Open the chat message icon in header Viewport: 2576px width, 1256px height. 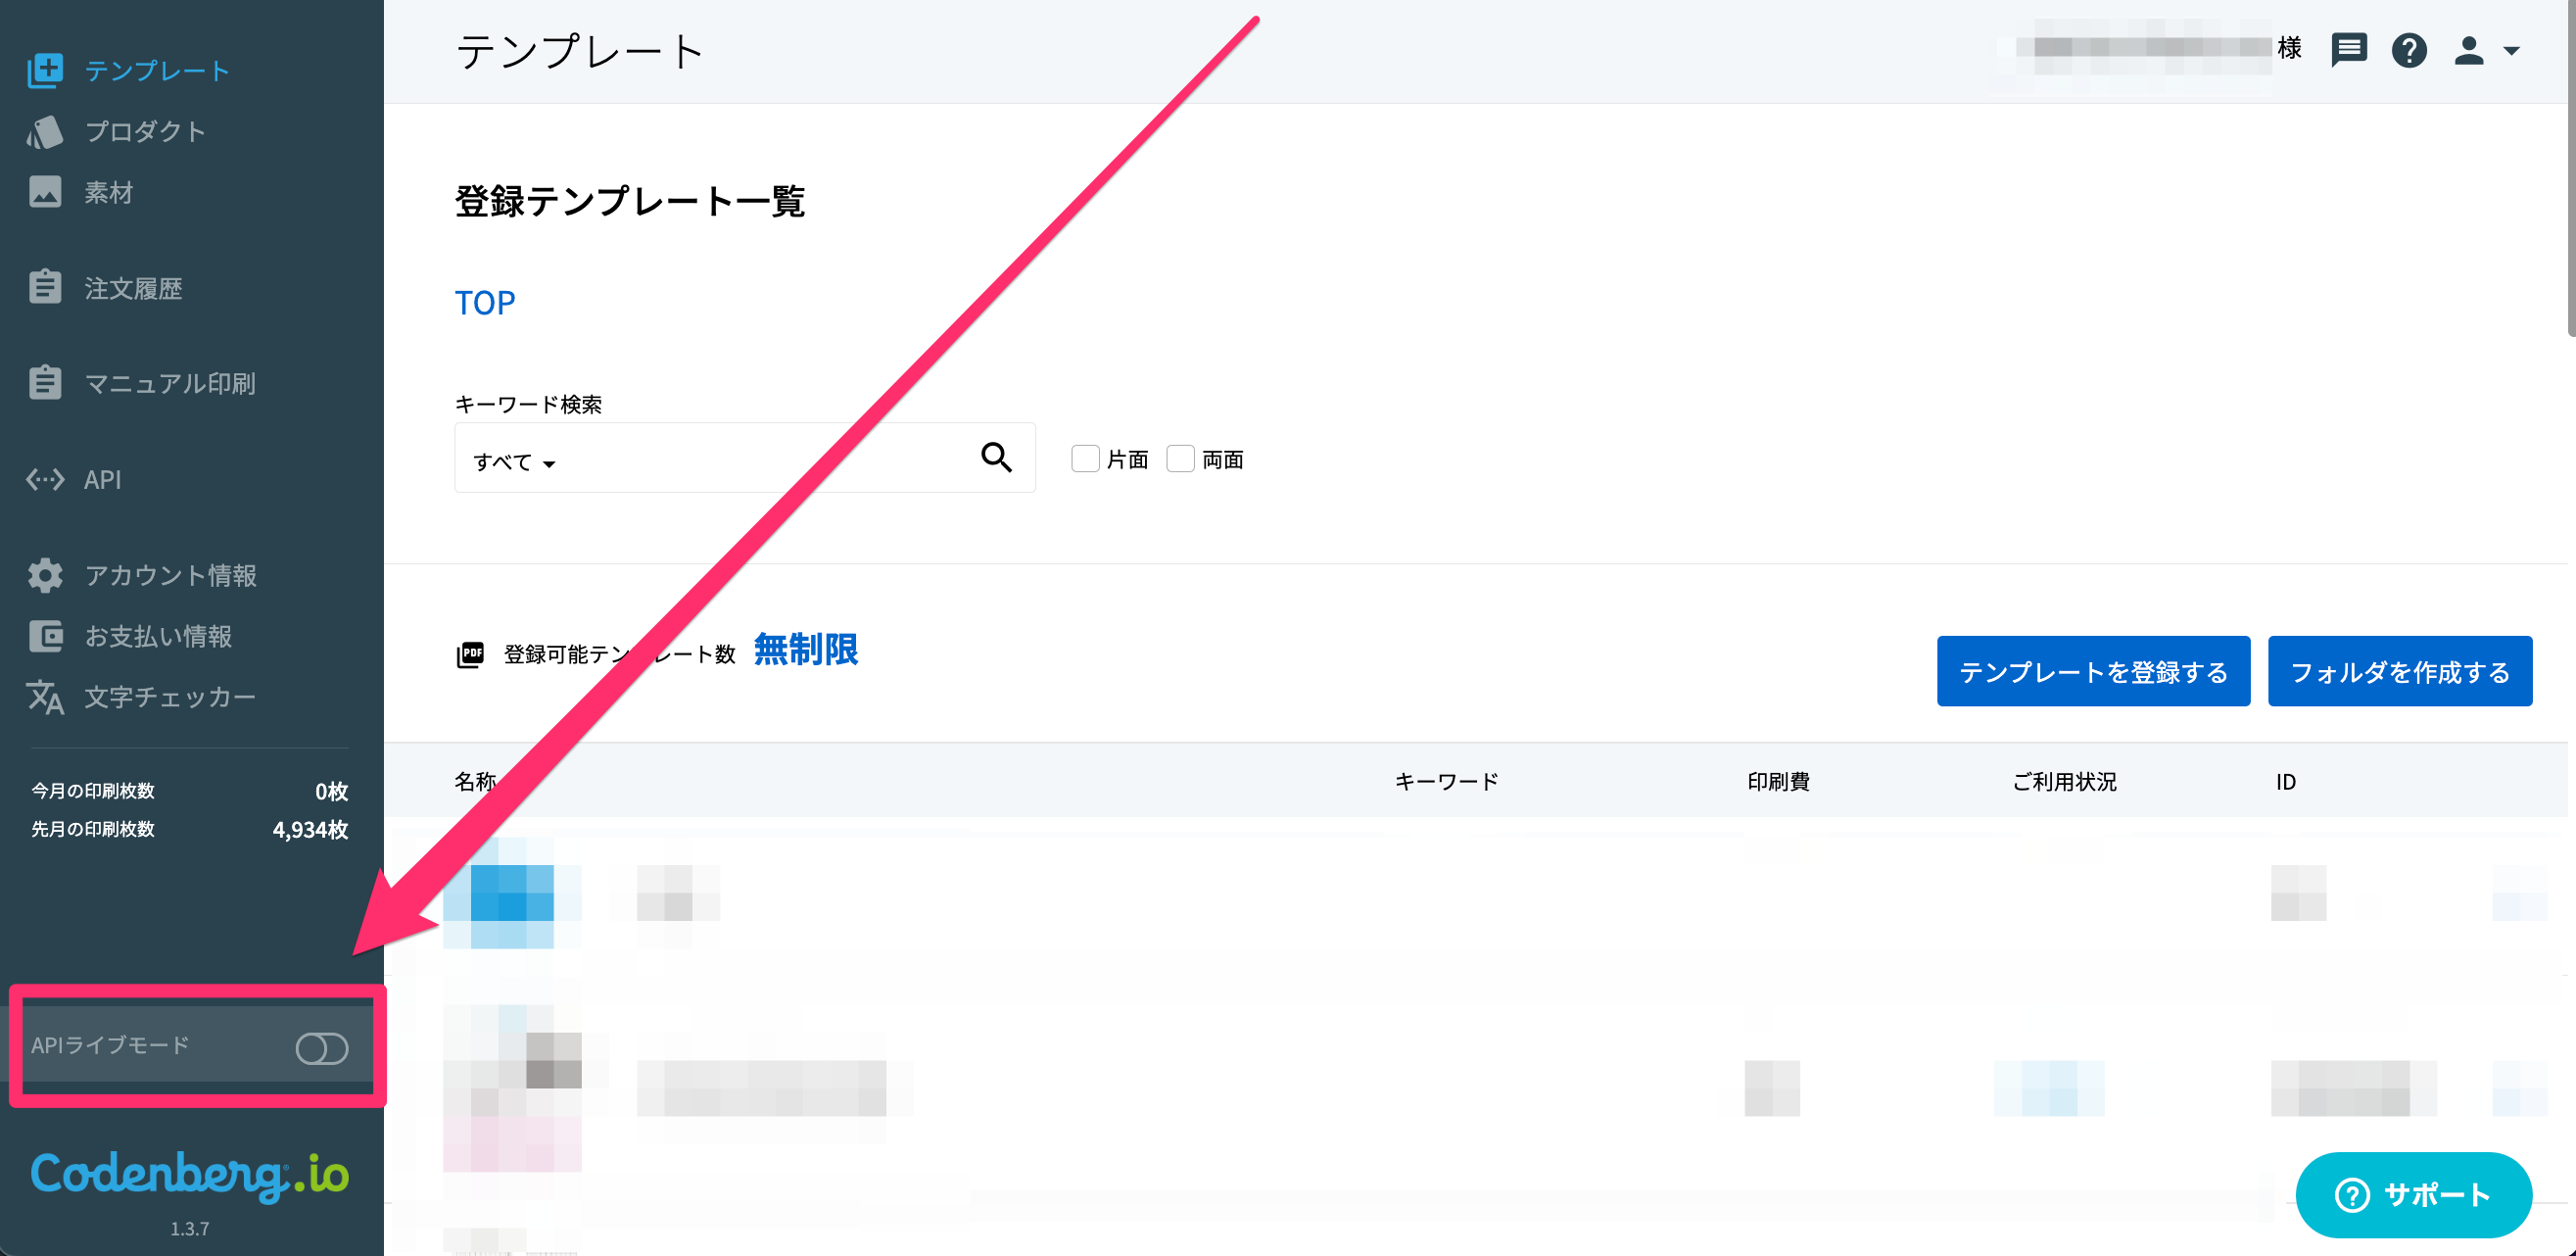[2348, 49]
